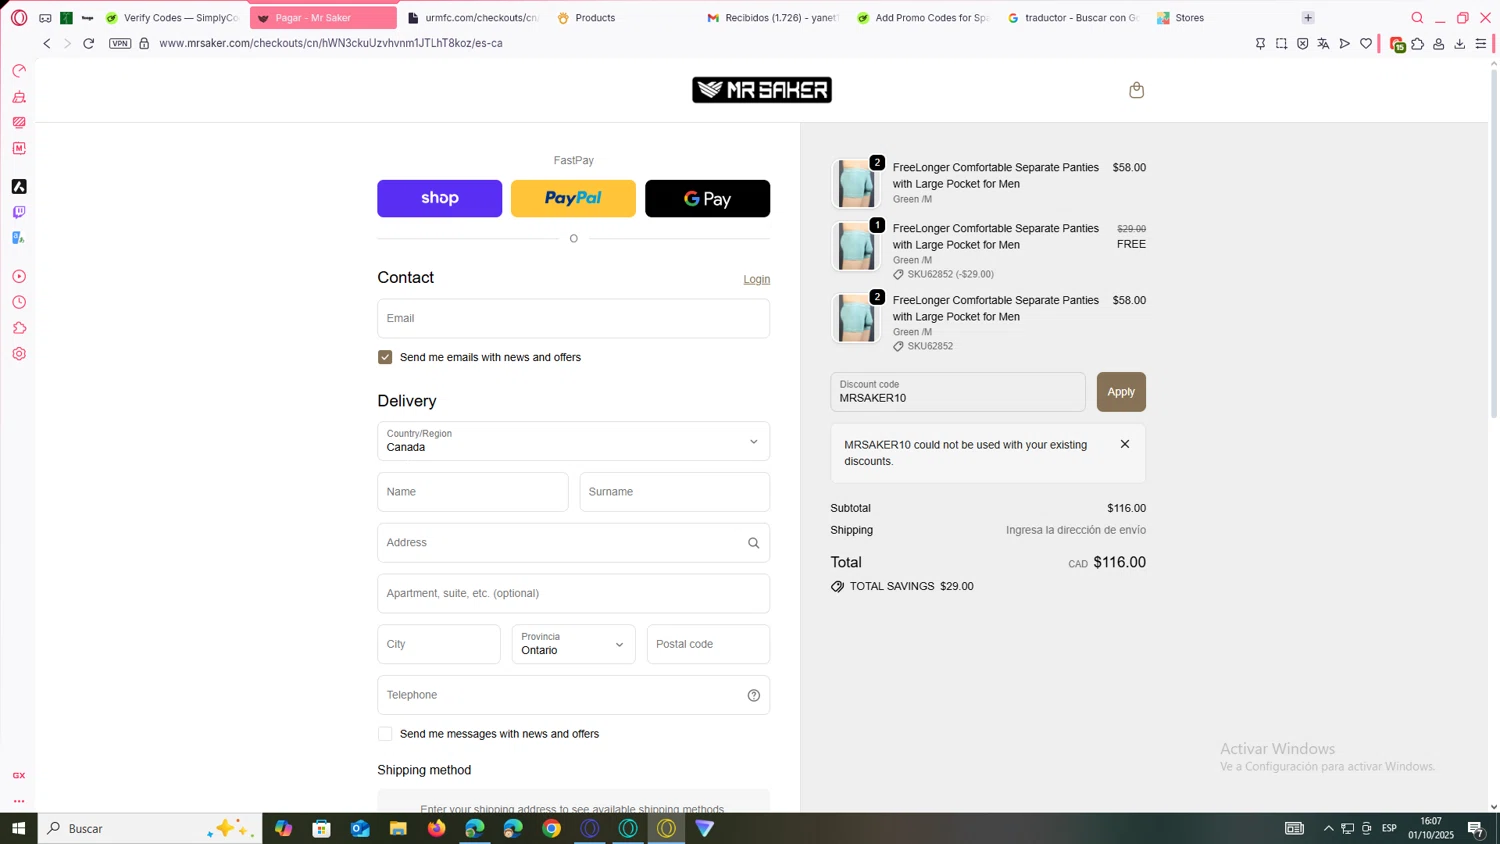Switch to the Verify Codes — SimplyCodes tab
This screenshot has width=1500, height=844.
(172, 18)
